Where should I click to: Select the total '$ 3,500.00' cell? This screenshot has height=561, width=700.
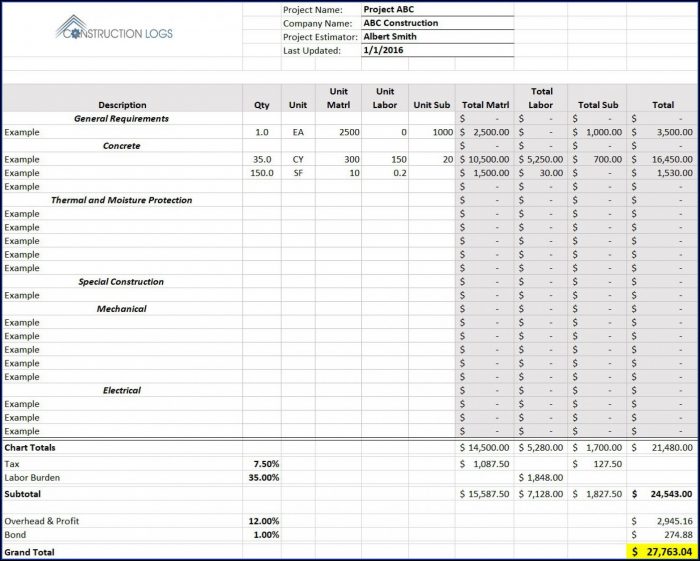662,133
